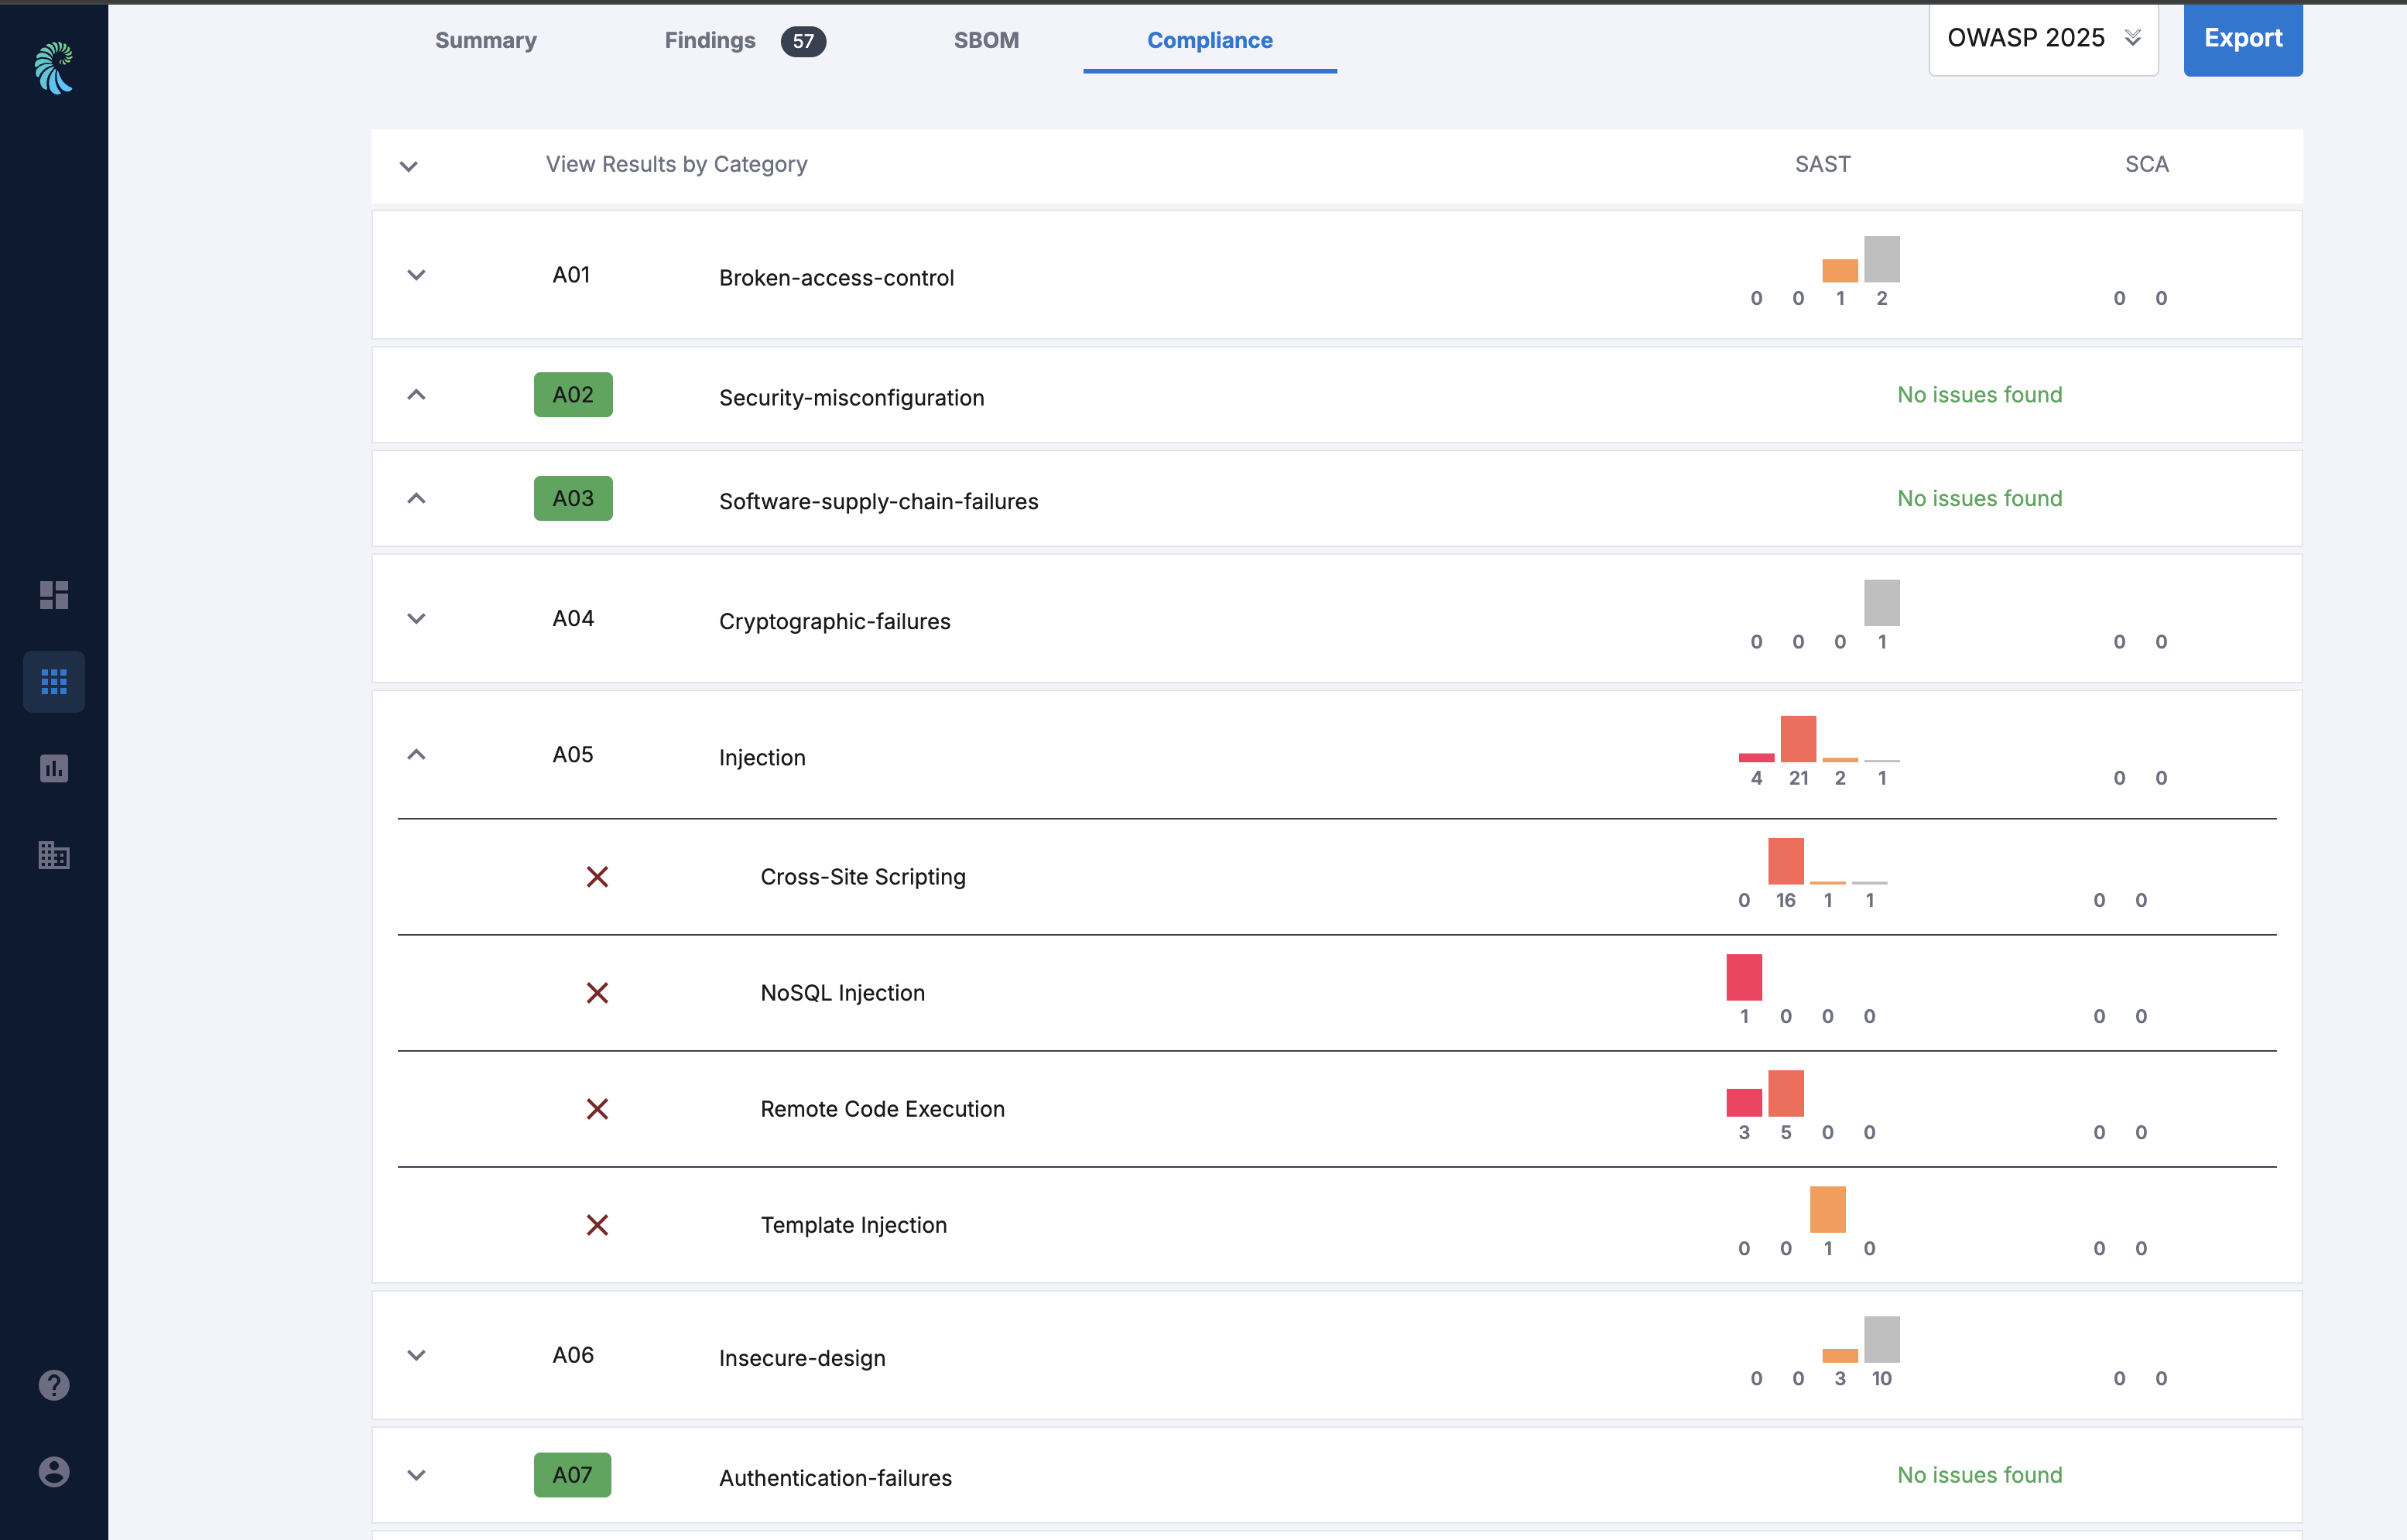The width and height of the screenshot is (2407, 1540).
Task: Click the red X beside Cross-Site Scripting
Action: [x=597, y=877]
